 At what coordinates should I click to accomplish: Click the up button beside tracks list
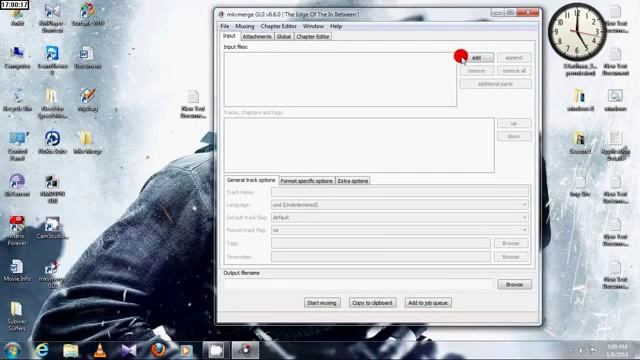pyautogui.click(x=514, y=123)
